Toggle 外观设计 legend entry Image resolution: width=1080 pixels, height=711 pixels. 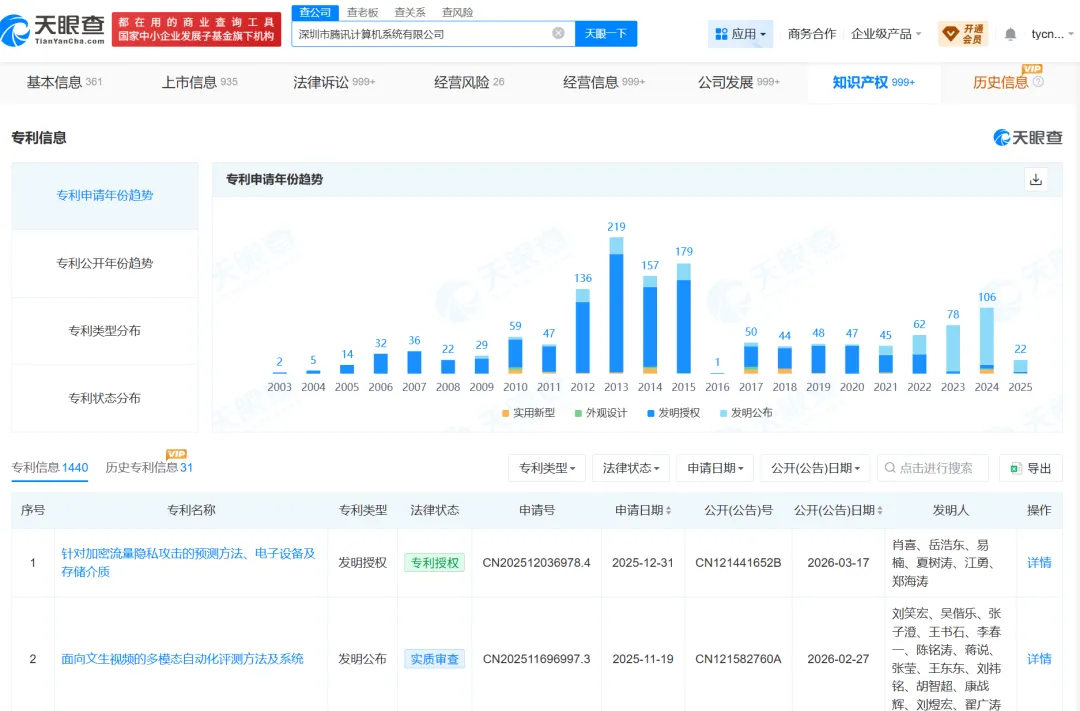(601, 413)
